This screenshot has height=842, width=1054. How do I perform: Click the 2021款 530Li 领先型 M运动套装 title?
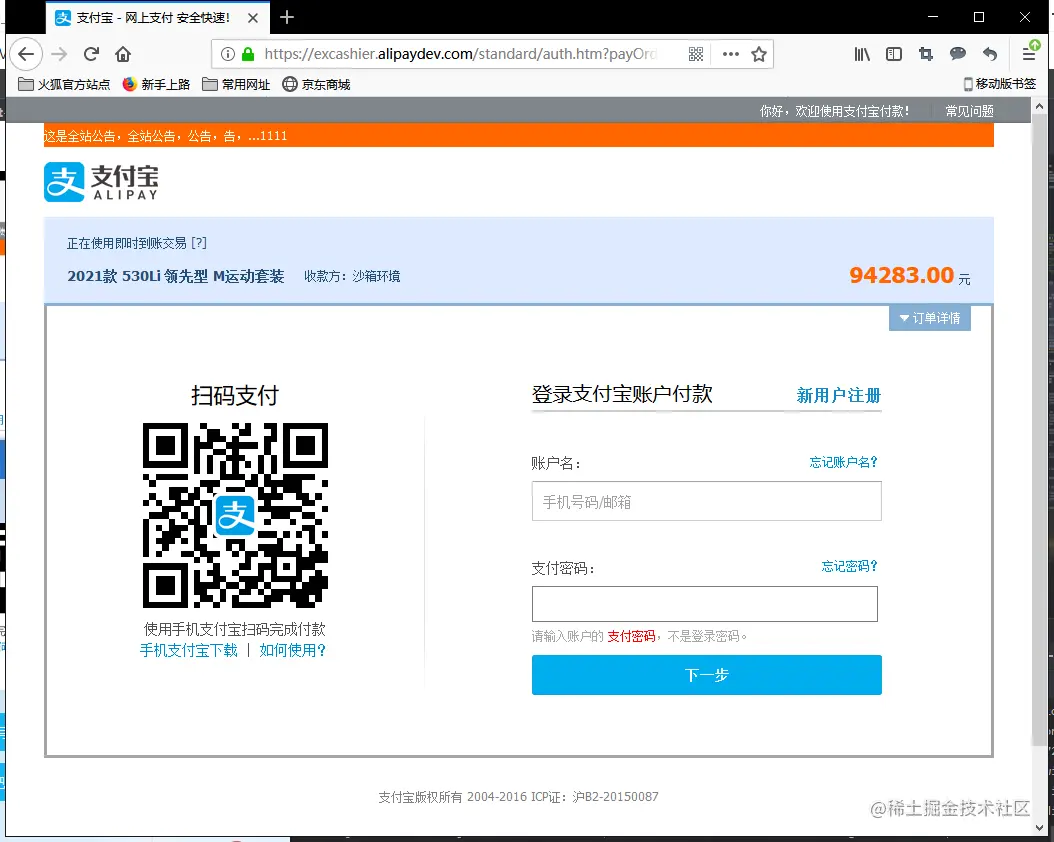175,276
